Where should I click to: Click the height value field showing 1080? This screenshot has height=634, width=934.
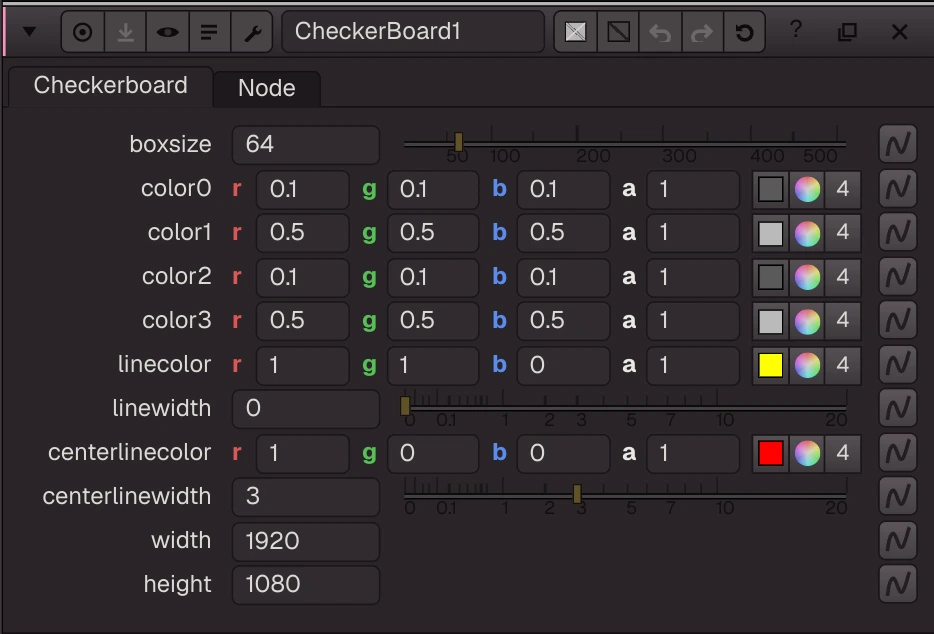pyautogui.click(x=306, y=585)
